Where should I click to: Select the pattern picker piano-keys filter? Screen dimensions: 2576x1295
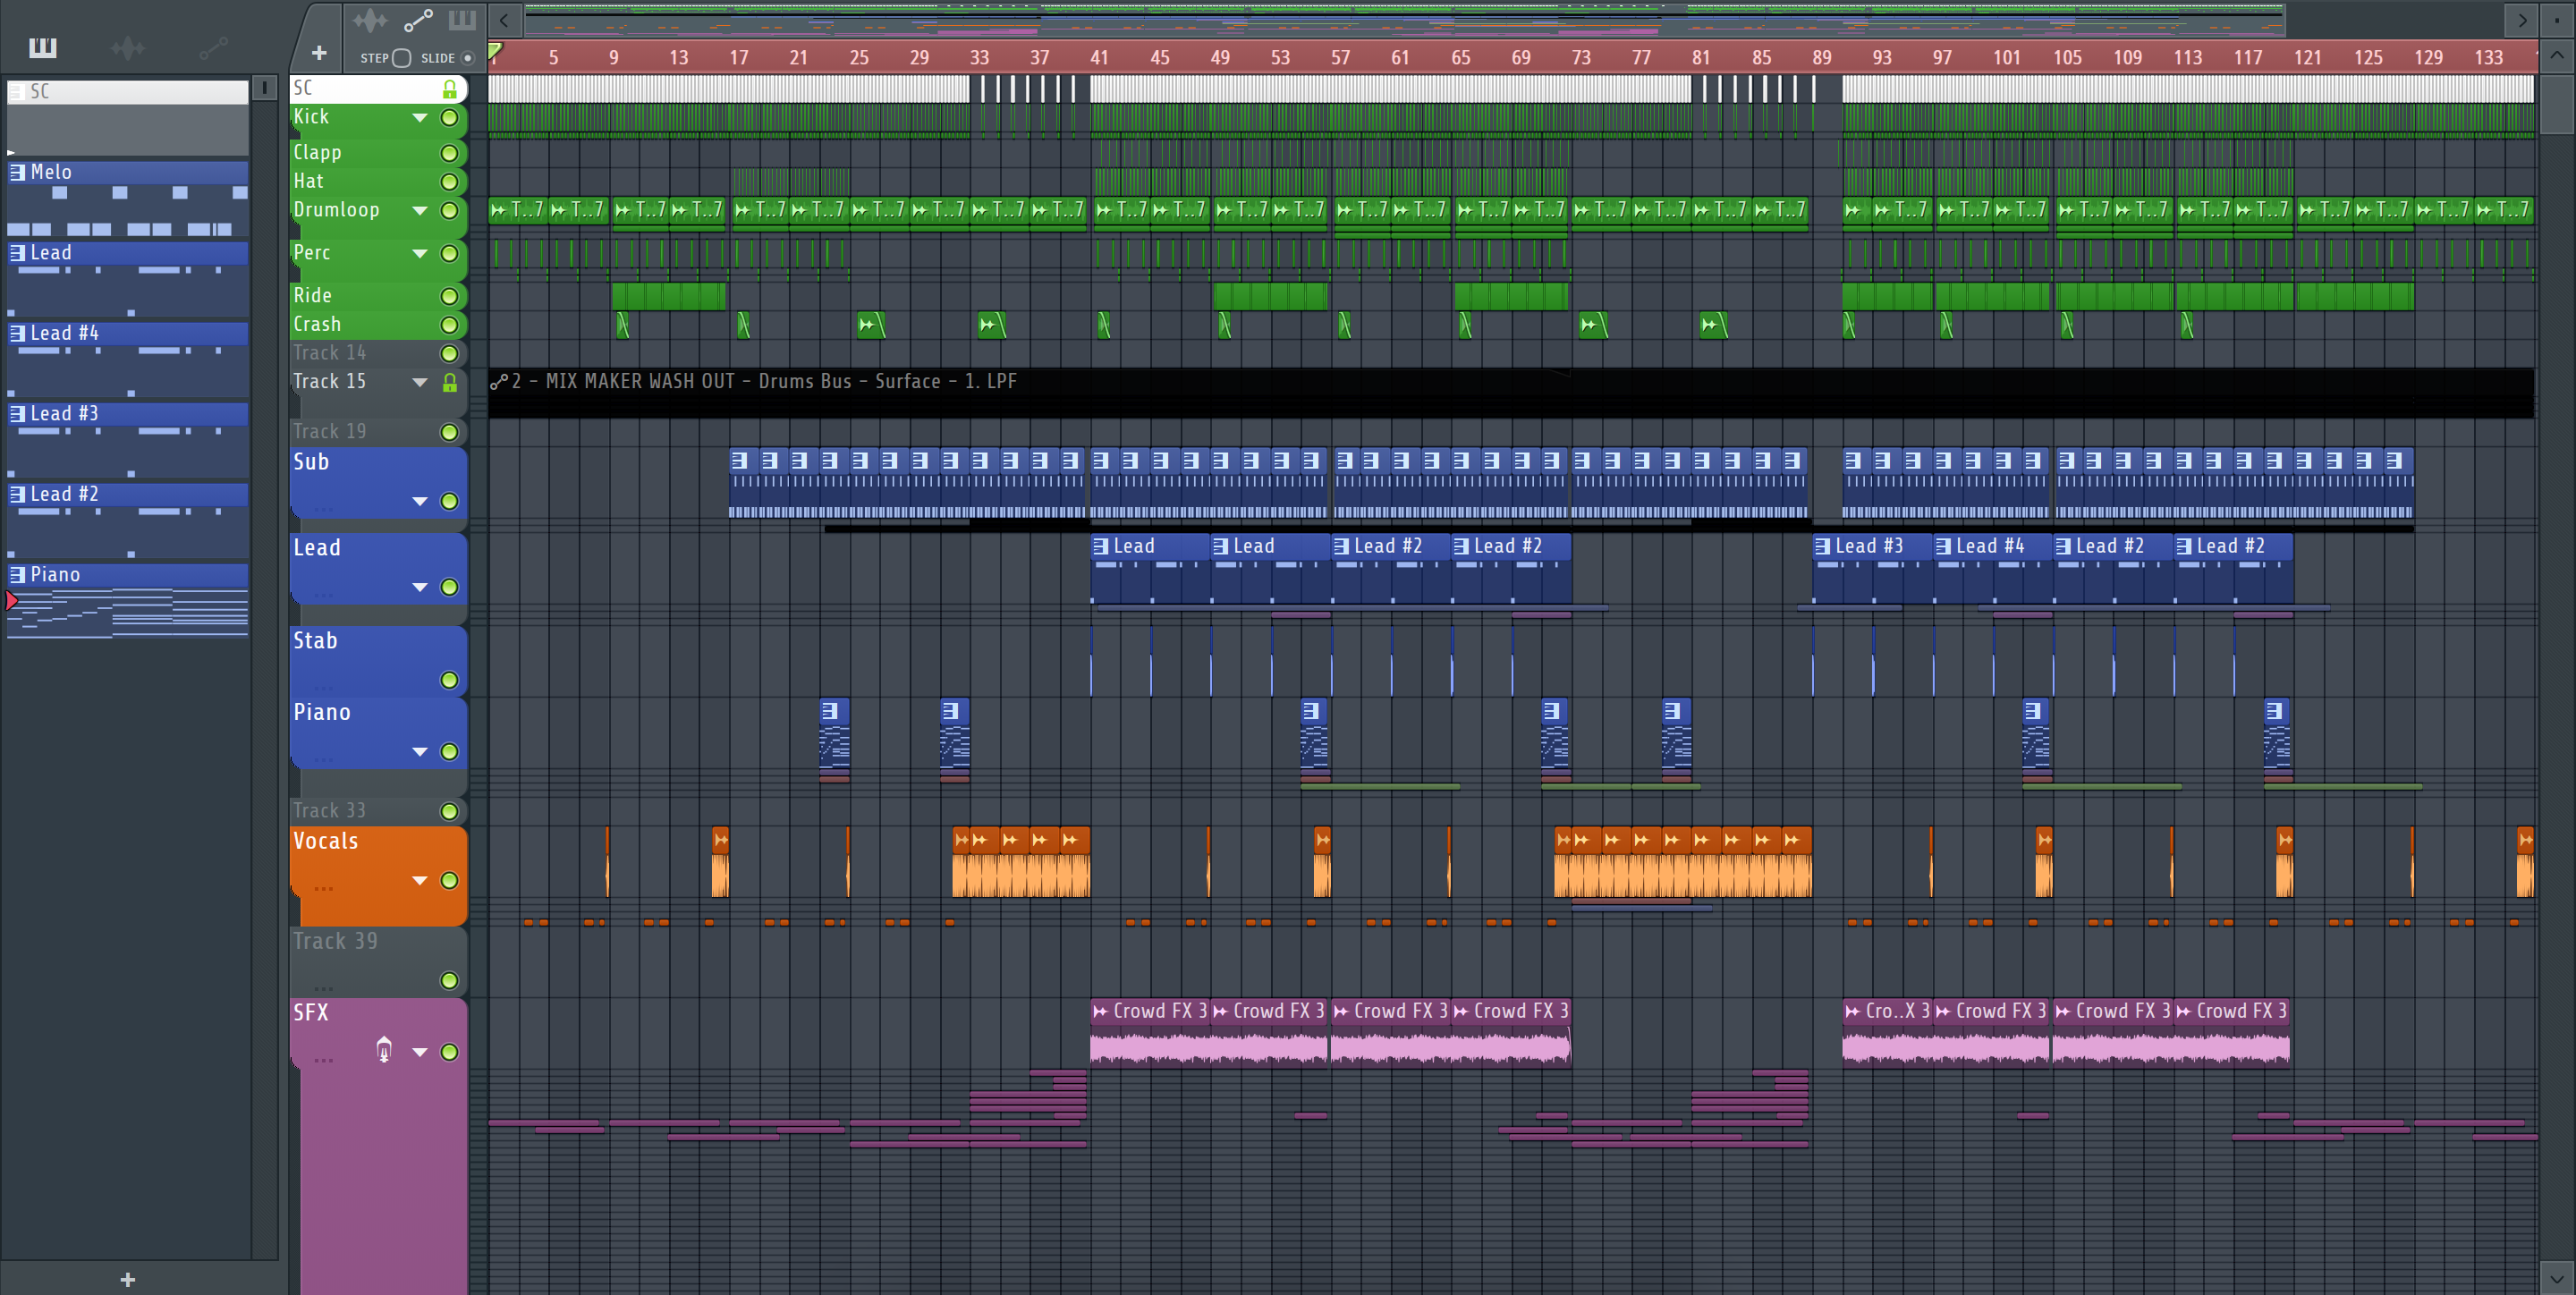43,47
